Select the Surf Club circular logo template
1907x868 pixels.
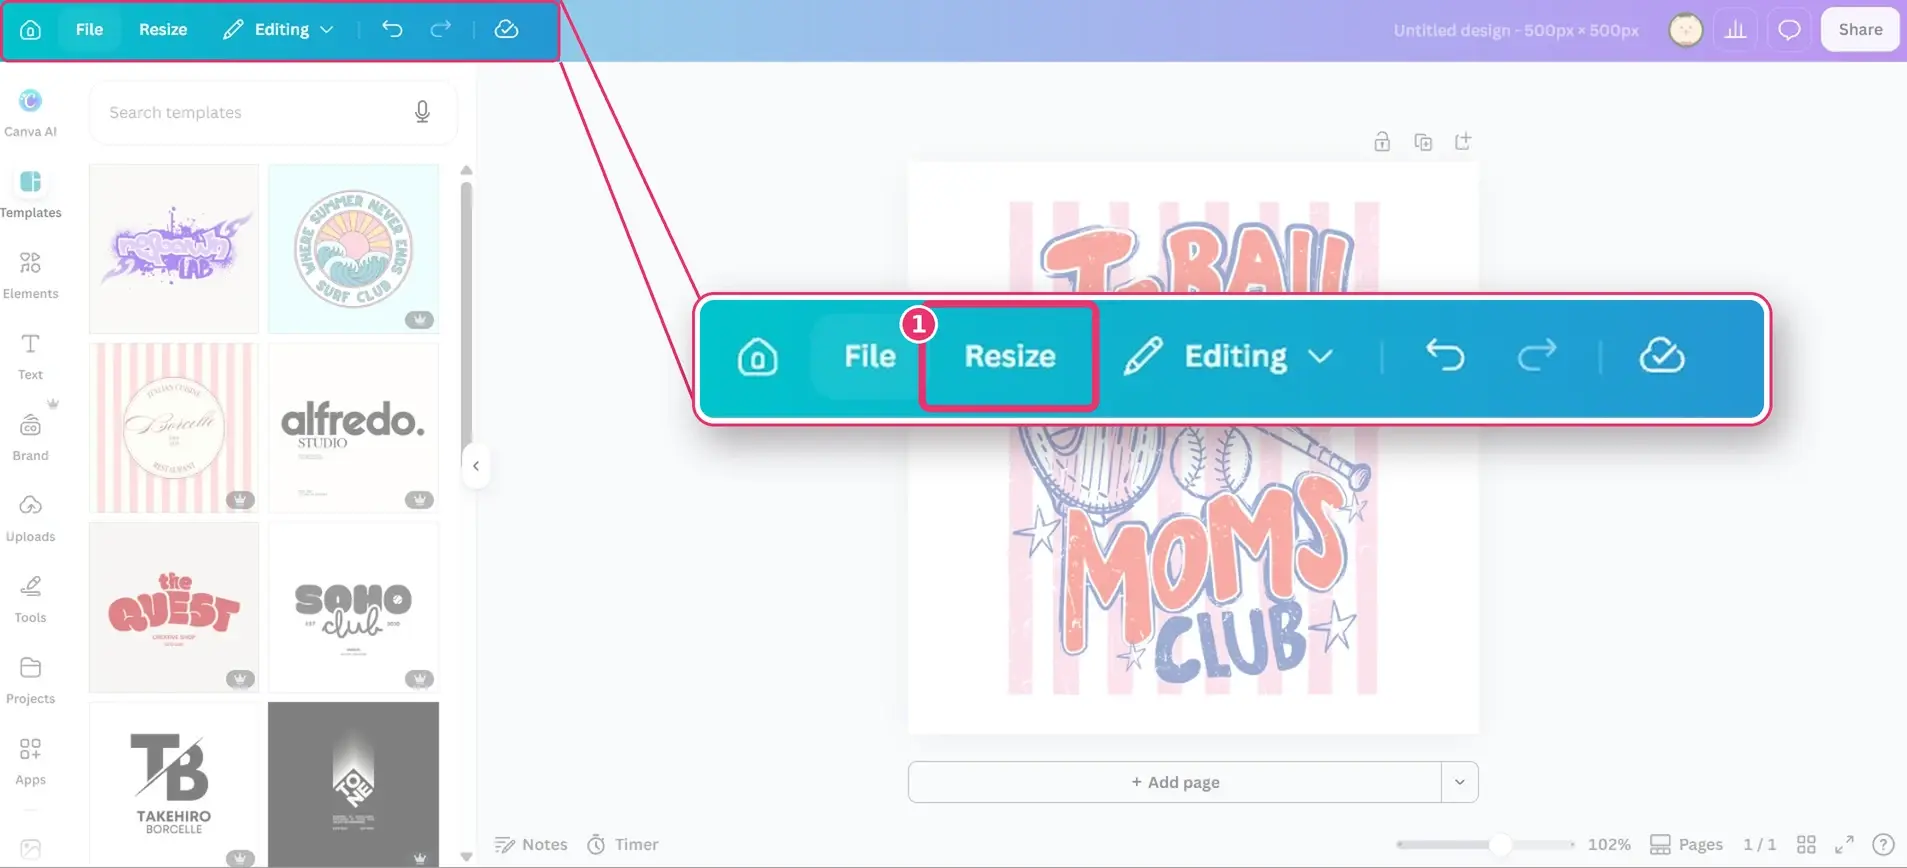(x=353, y=249)
